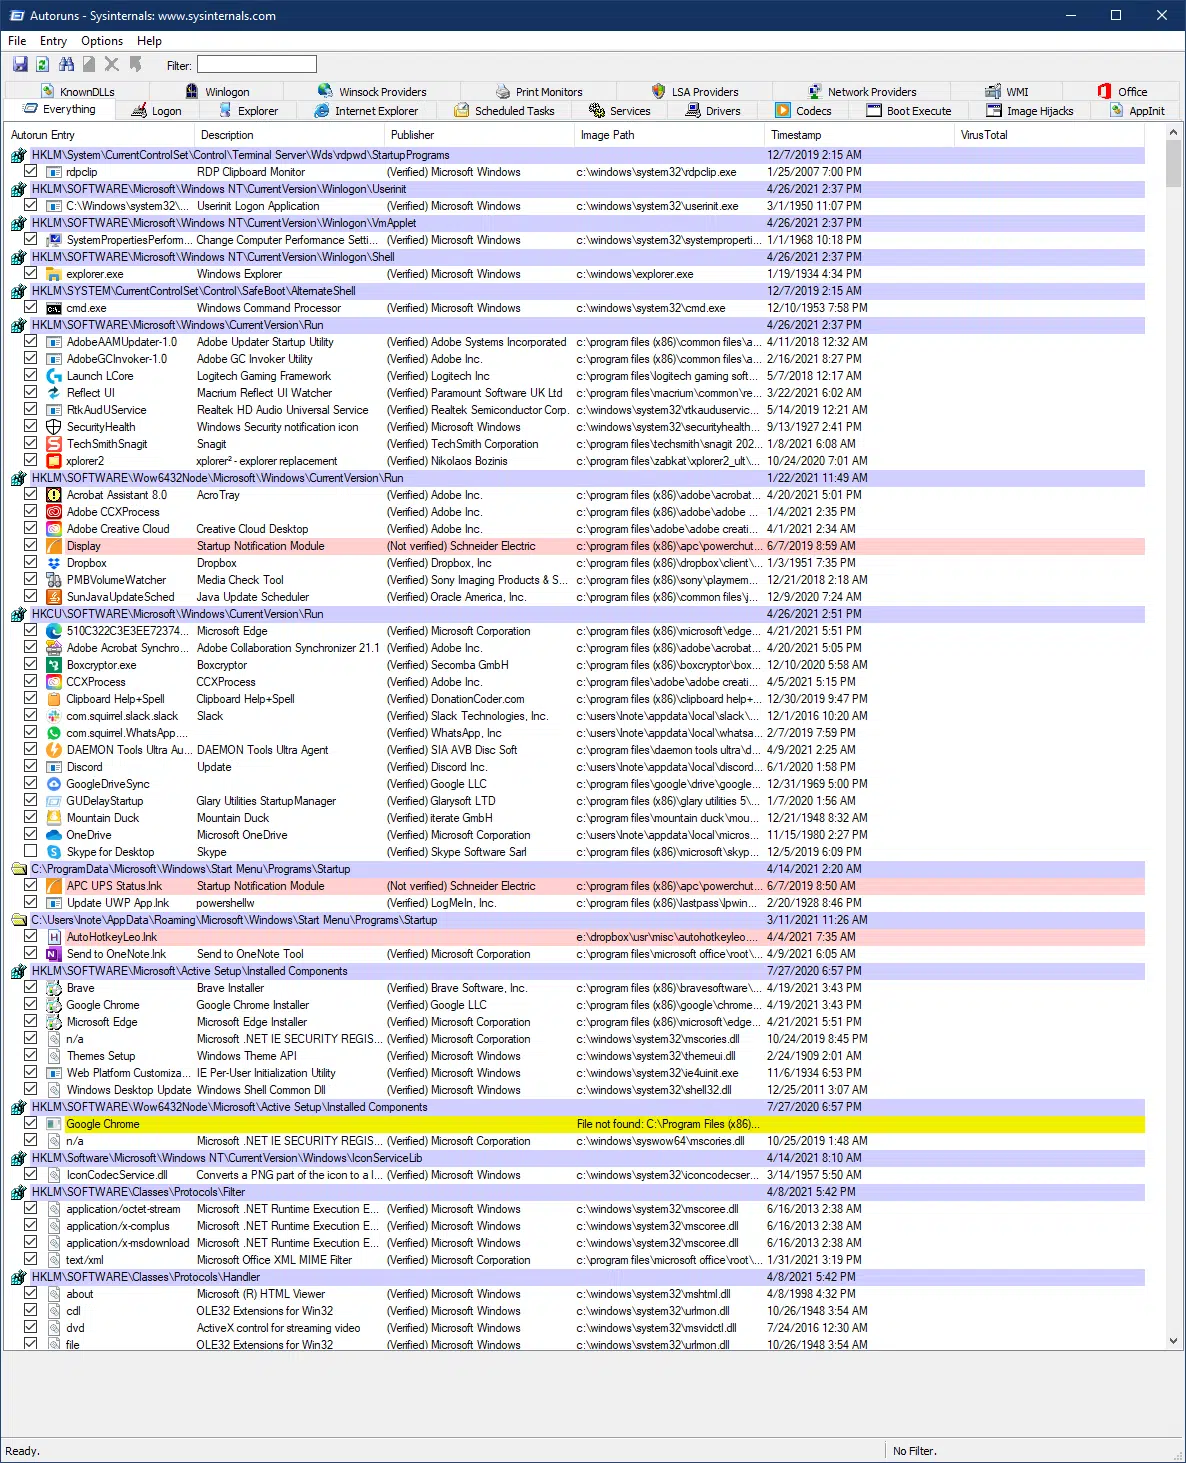This screenshot has height=1463, width=1186.
Task: Click the com.squirrel.slack.slack entry icon
Action: [x=54, y=716]
